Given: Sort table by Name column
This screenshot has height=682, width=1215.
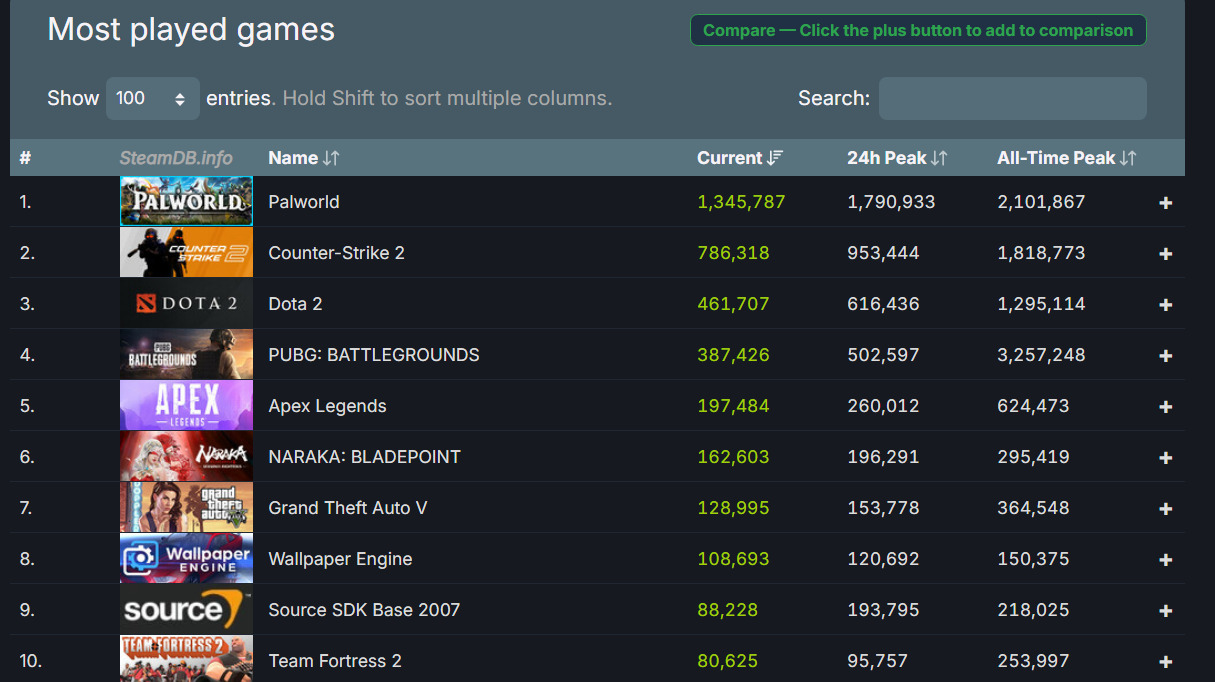Looking at the screenshot, I should [x=304, y=158].
